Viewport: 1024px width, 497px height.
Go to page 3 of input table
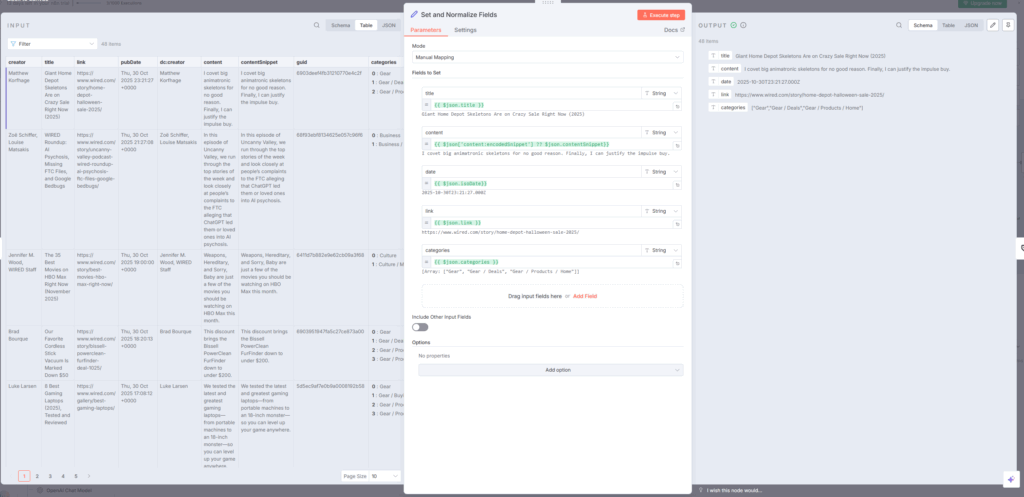(x=50, y=477)
